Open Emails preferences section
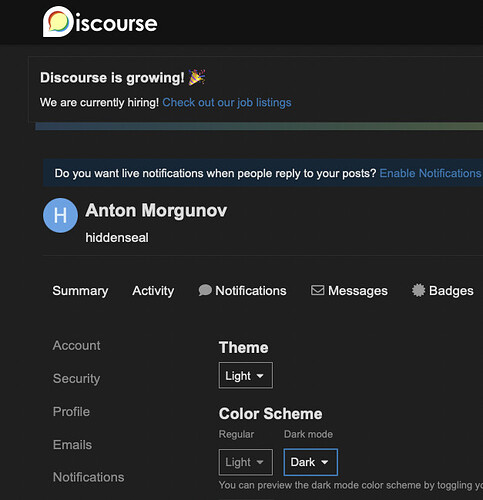This screenshot has height=500, width=483. tap(72, 445)
